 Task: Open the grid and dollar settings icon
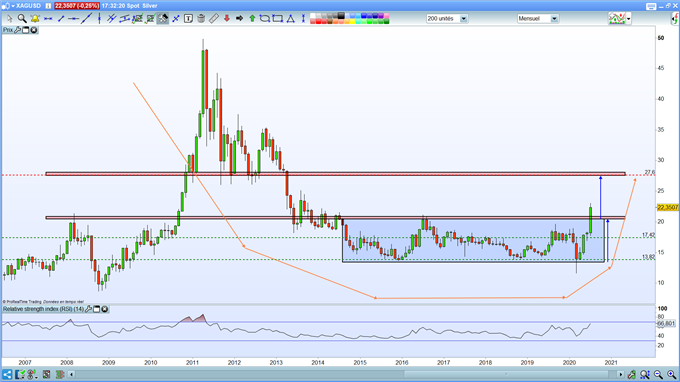tap(32, 374)
